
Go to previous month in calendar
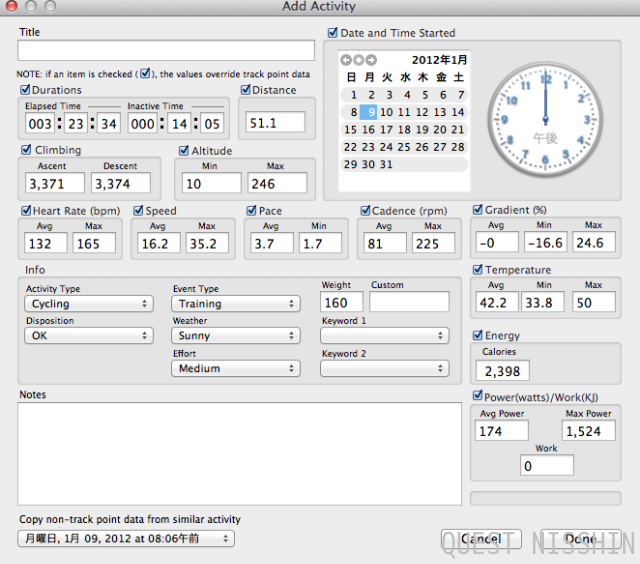(x=346, y=60)
